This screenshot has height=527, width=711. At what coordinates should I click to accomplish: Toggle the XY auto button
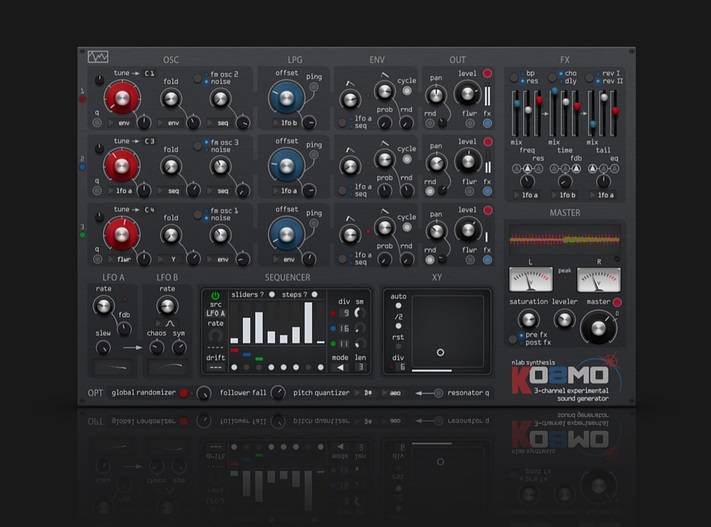[399, 306]
